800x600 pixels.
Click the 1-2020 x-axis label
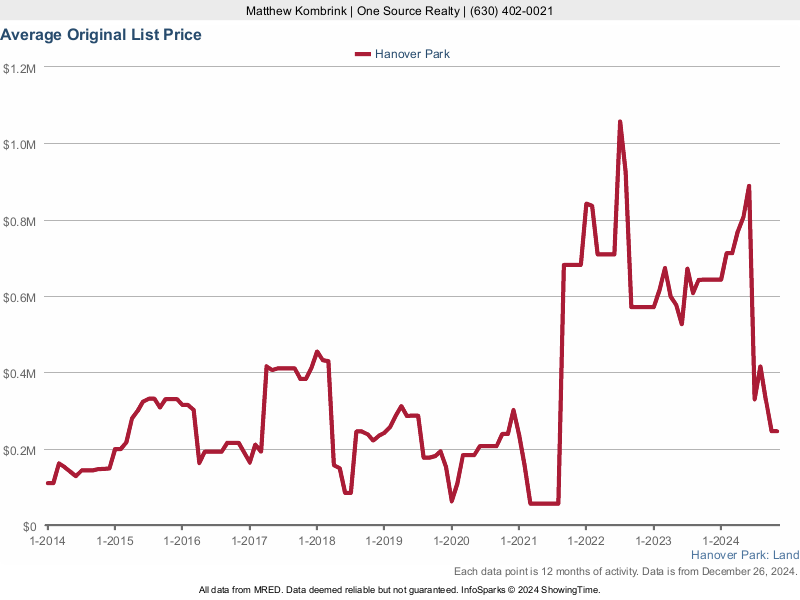(x=451, y=540)
